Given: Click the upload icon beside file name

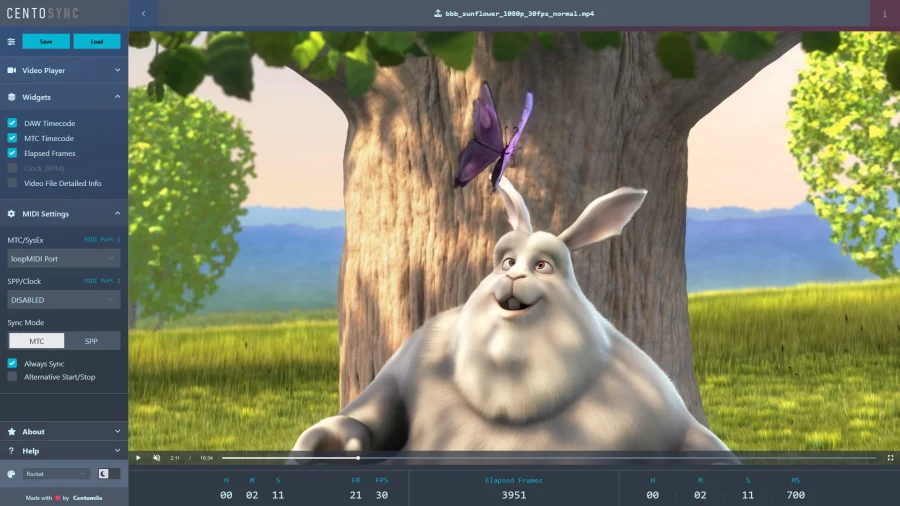Looking at the screenshot, I should [x=438, y=13].
